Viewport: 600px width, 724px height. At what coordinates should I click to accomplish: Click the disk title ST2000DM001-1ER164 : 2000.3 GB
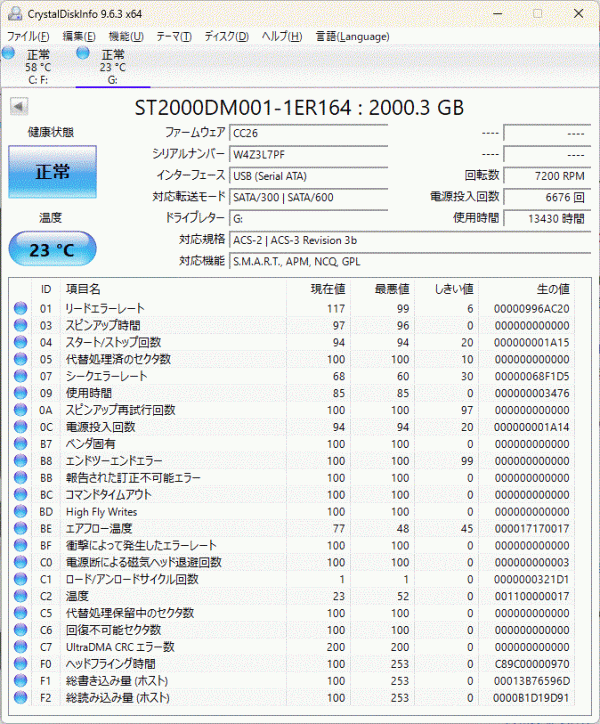point(299,108)
